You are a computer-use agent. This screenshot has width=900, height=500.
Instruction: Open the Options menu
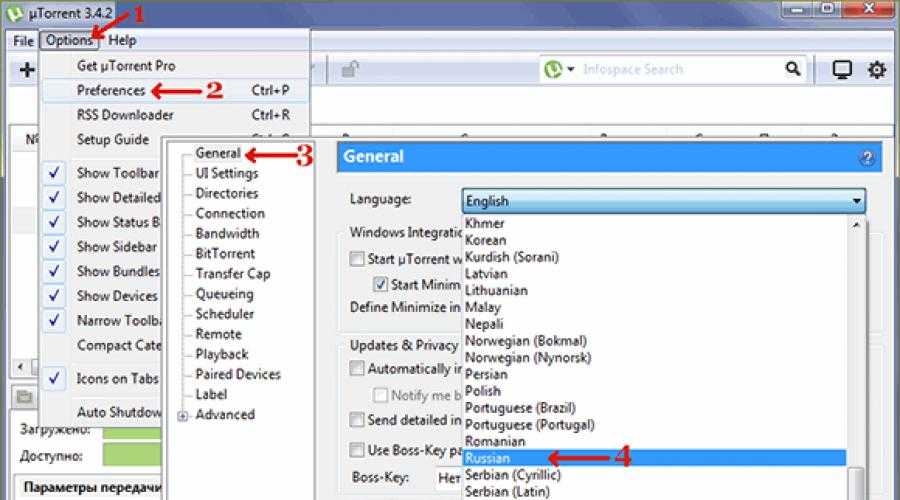tap(69, 40)
